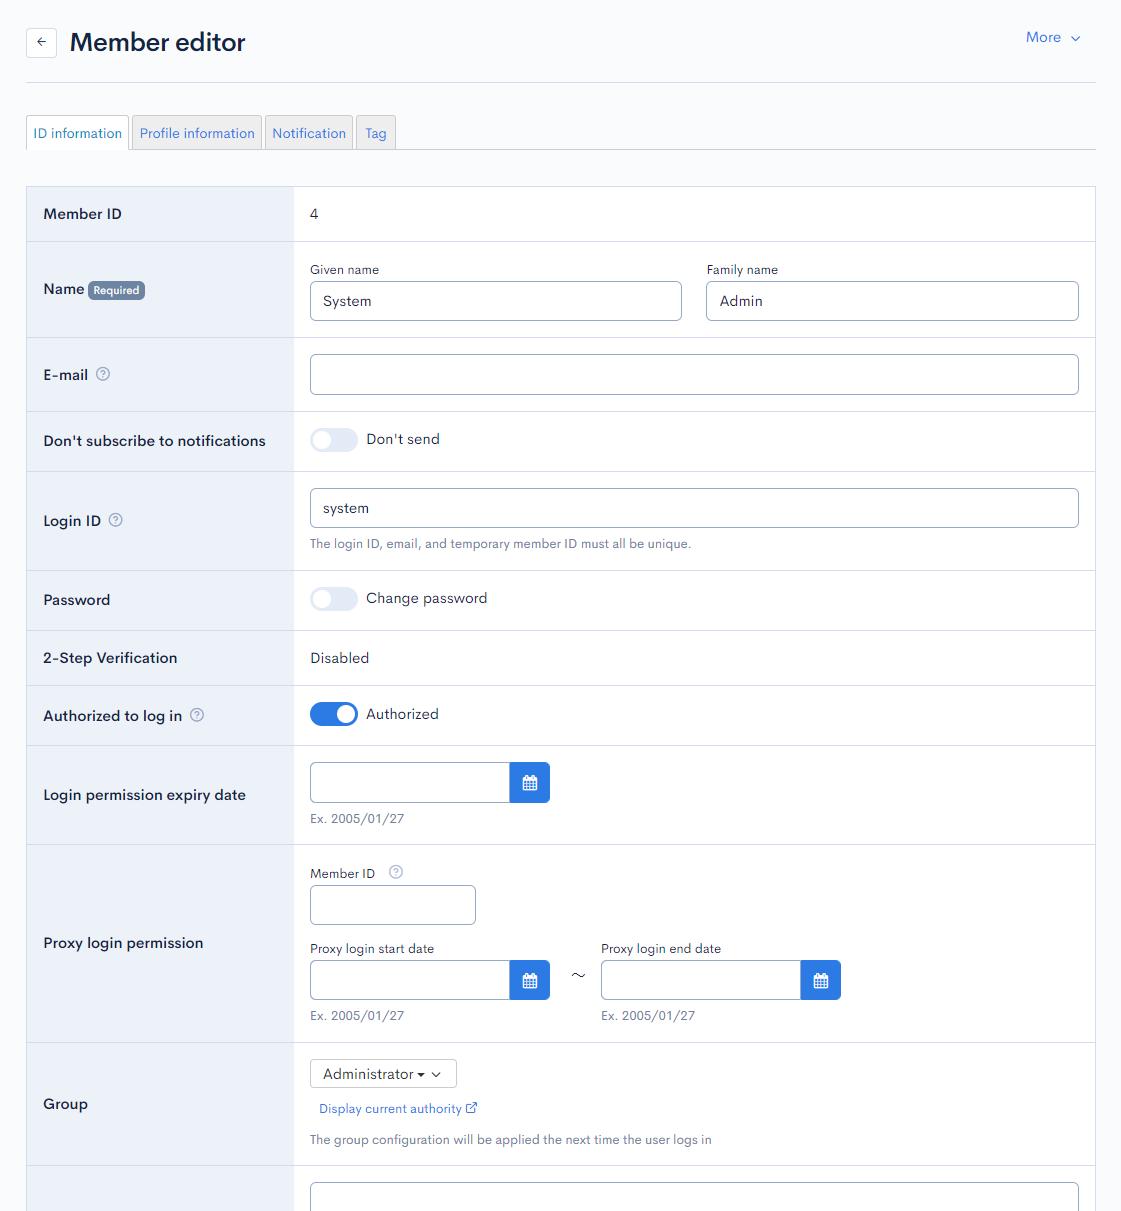Click the Member ID help icon under Proxy login
Image resolution: width=1121 pixels, height=1211 pixels.
(x=395, y=871)
